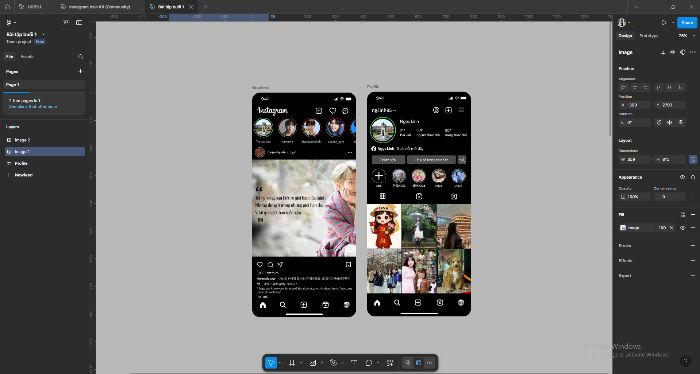Screen dimensions: 700x374
Task: Flip horizontal icon next to rotation
Action: [x=670, y=122]
